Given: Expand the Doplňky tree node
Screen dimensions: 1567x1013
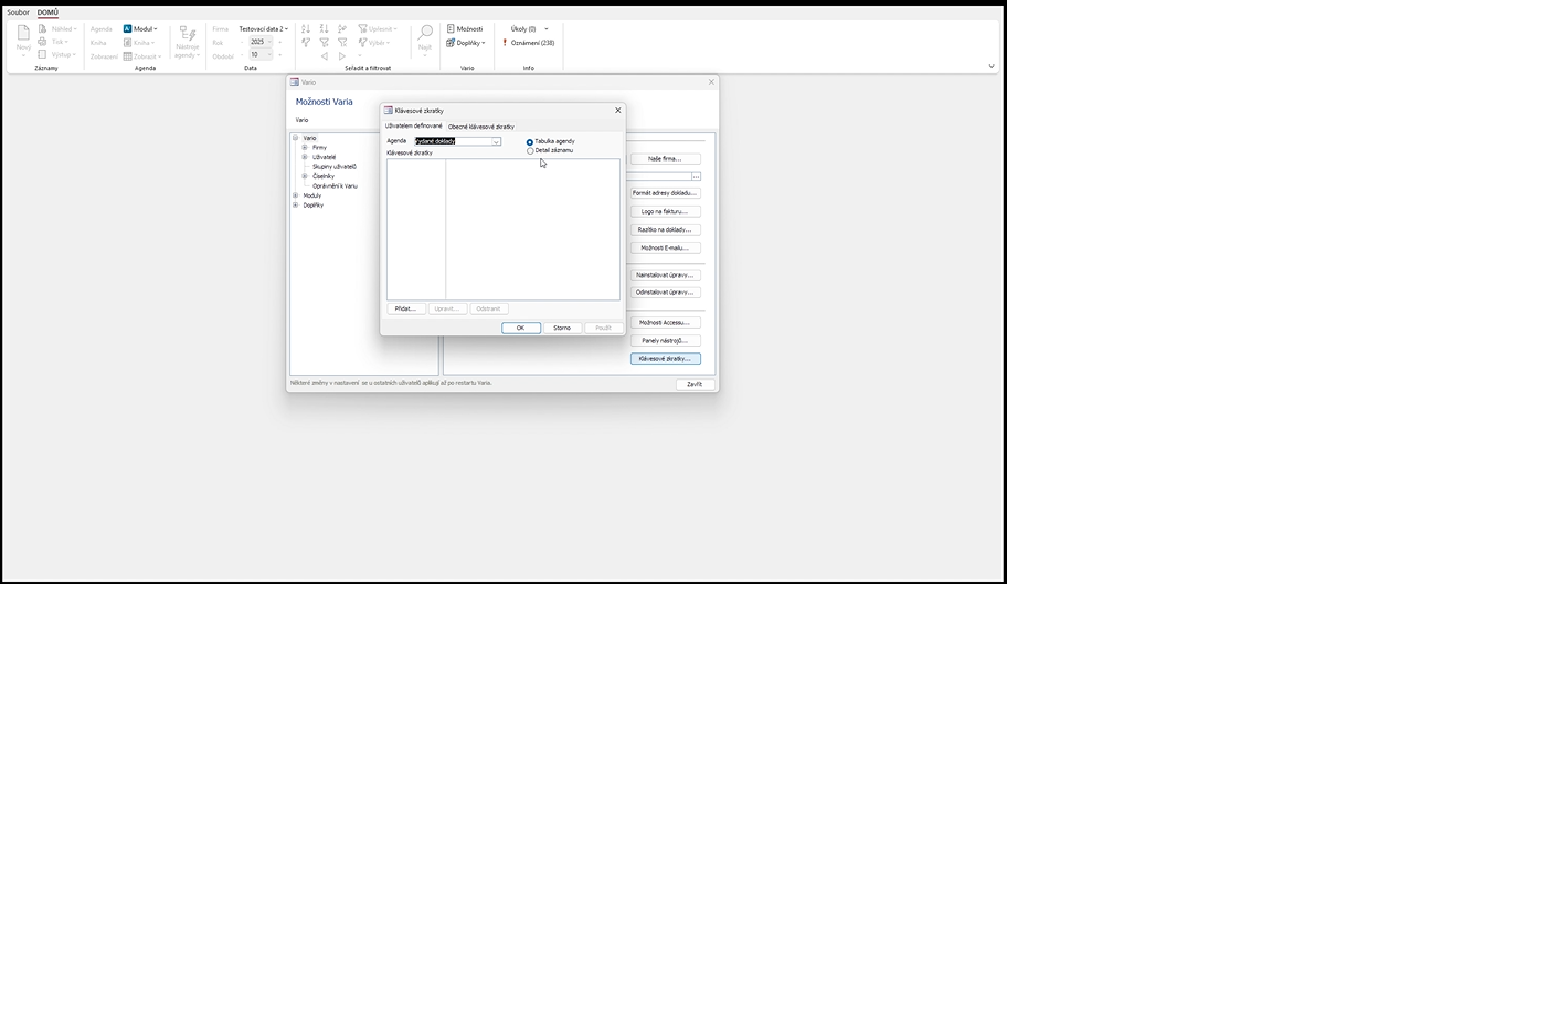Looking at the screenshot, I should pyautogui.click(x=295, y=205).
